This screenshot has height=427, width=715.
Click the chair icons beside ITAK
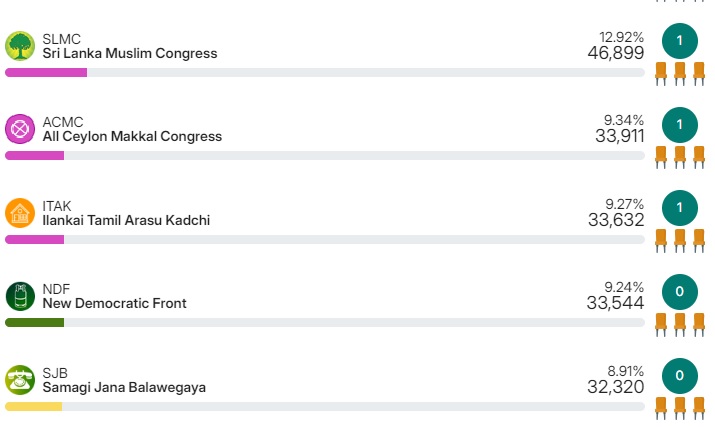point(679,240)
